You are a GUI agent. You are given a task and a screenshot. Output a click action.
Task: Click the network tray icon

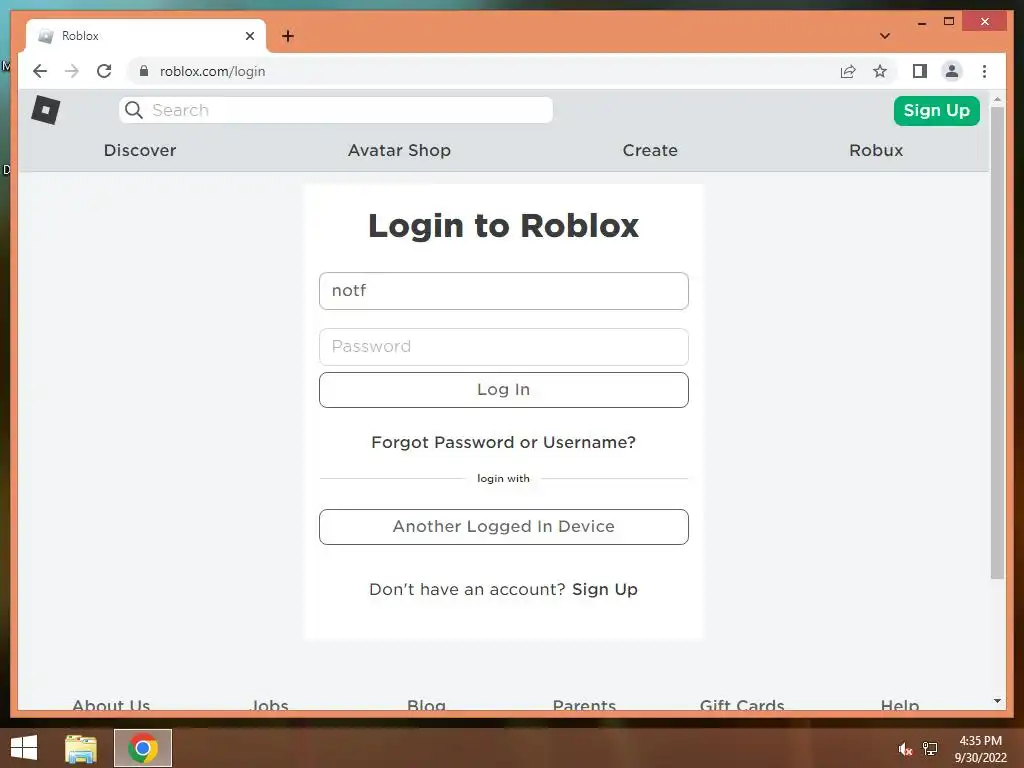coord(930,748)
